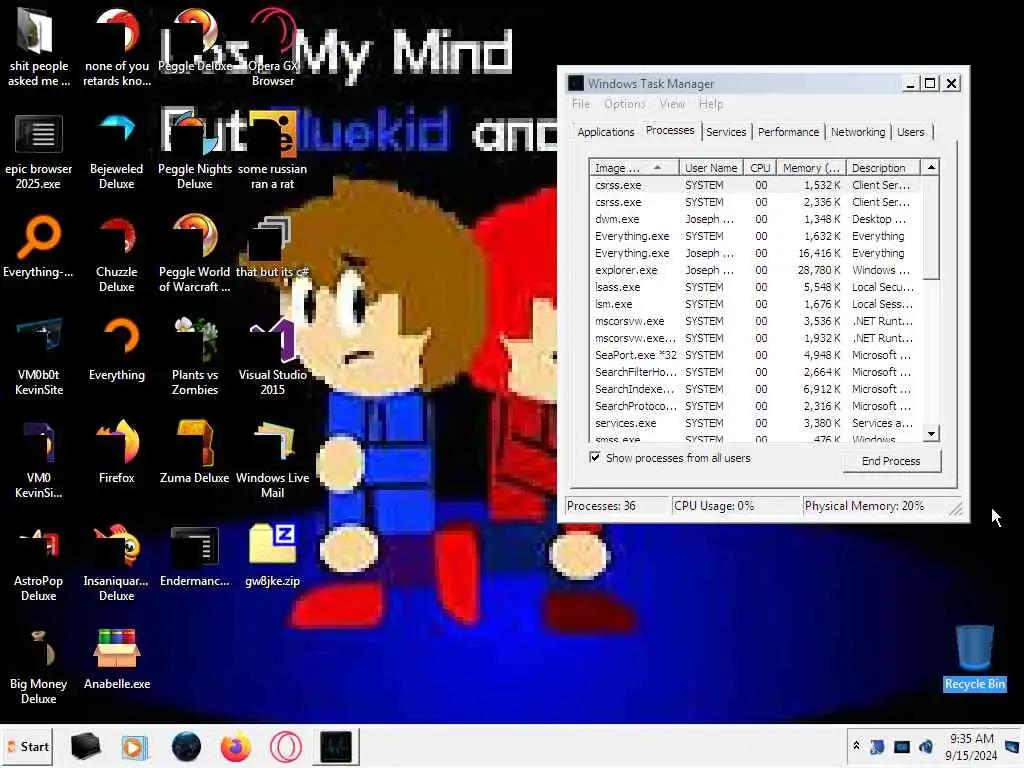The image size is (1024, 768).
Task: Select Peggle World of Warcraft icon
Action: pos(195,254)
